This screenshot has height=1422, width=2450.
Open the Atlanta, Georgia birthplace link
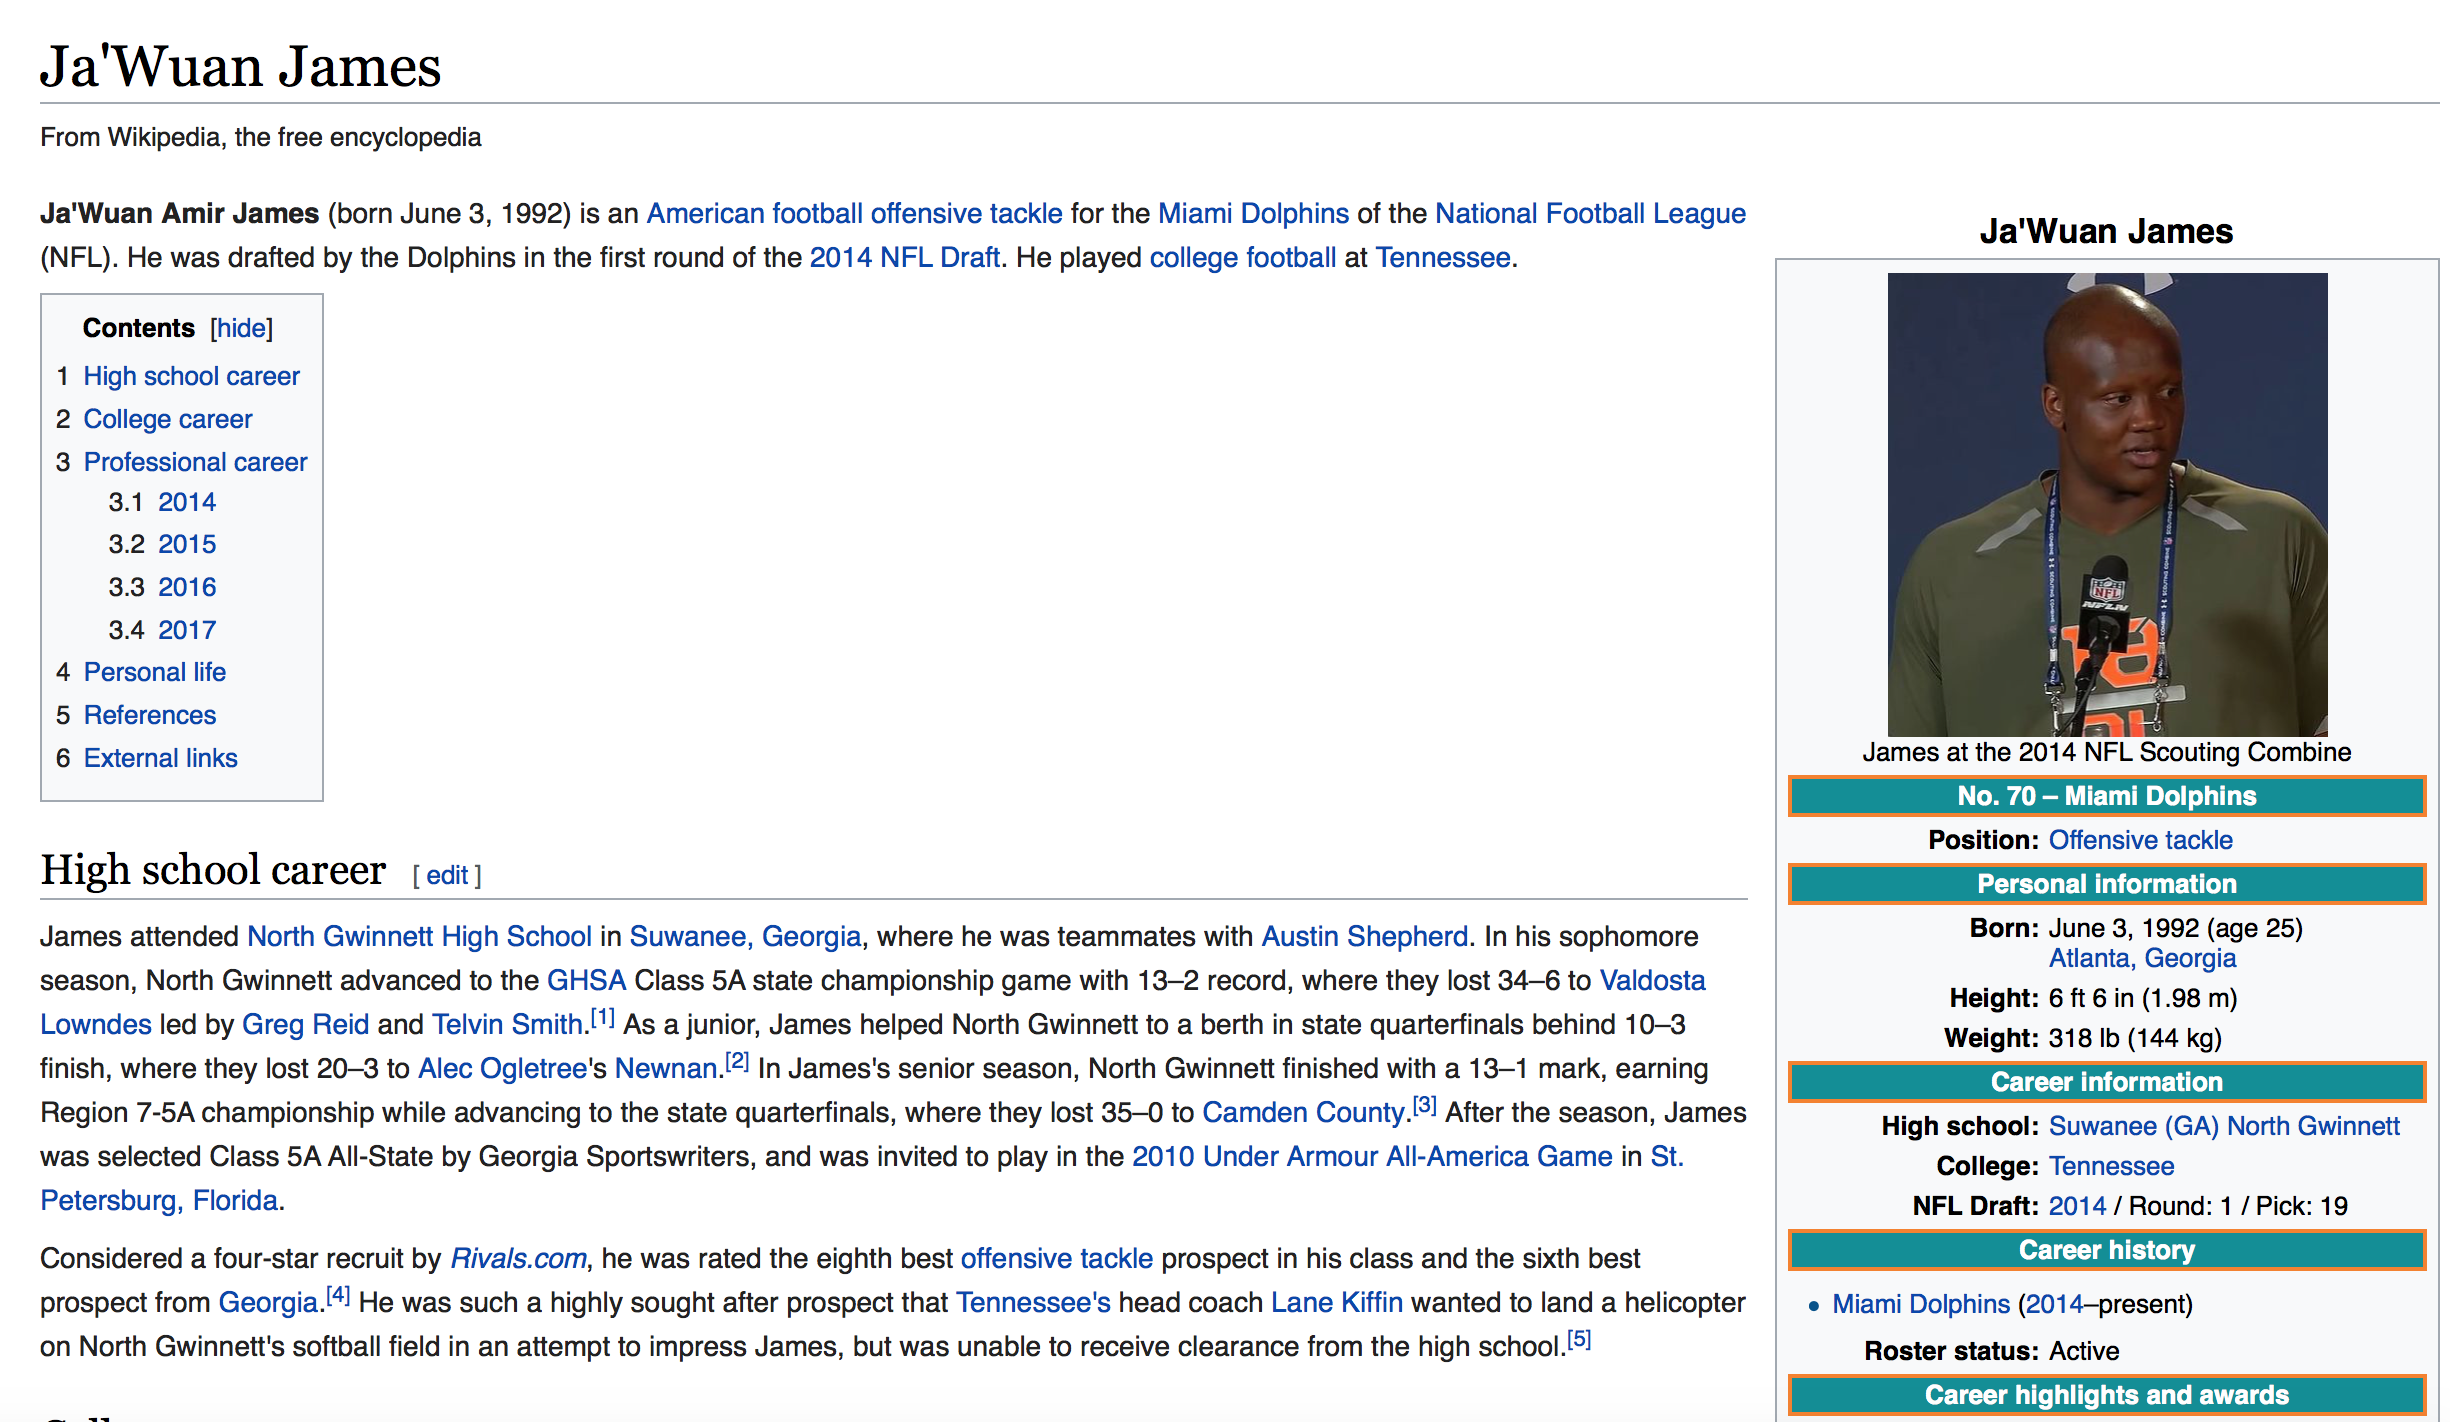(x=2141, y=958)
